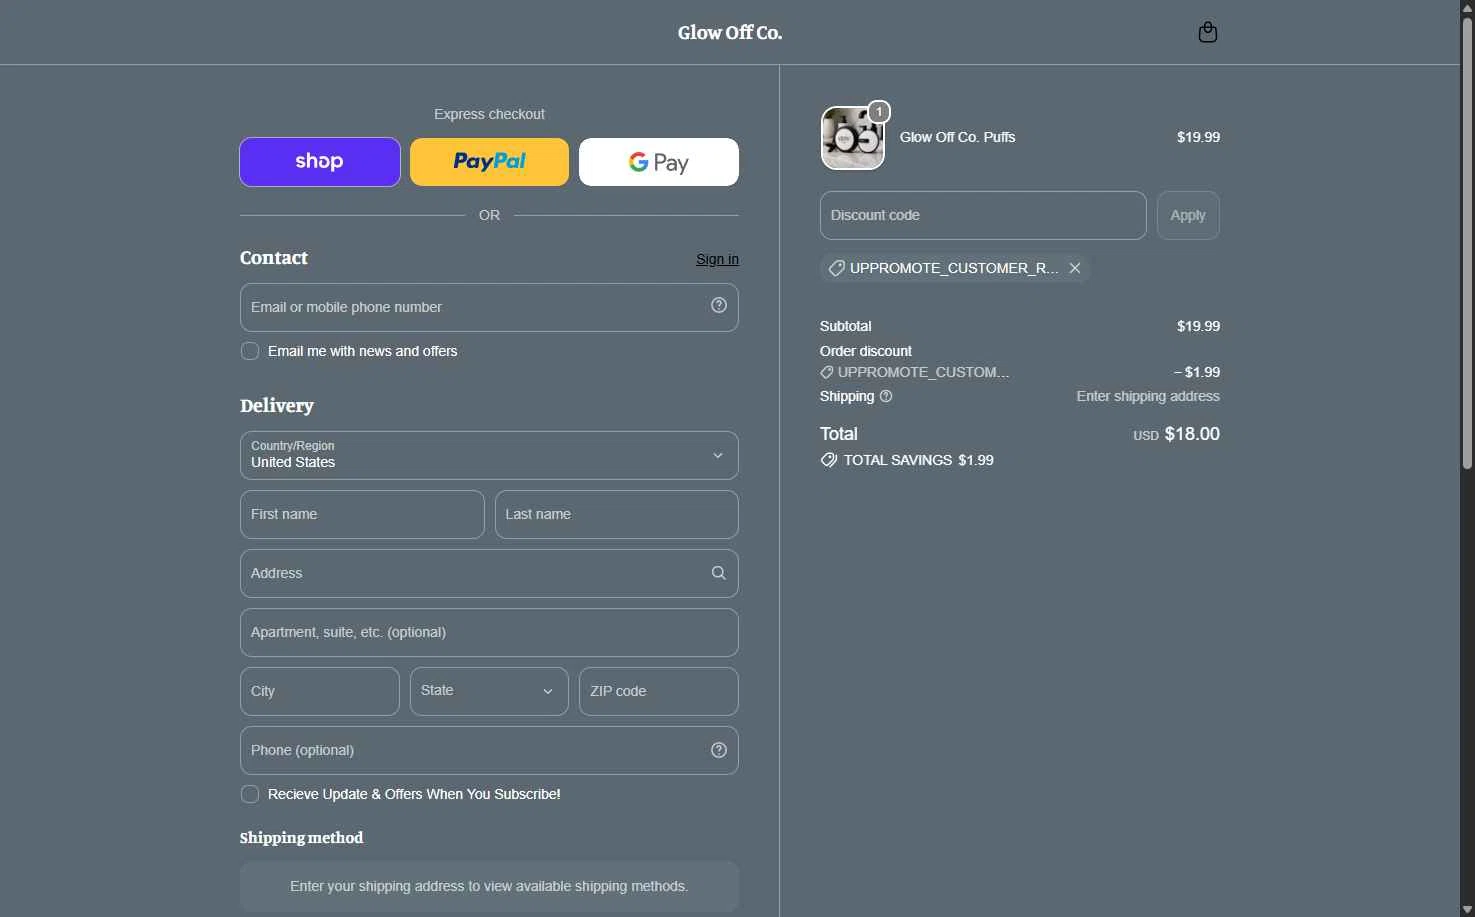Click the phone field help question icon
This screenshot has height=917, width=1475.
pos(719,750)
